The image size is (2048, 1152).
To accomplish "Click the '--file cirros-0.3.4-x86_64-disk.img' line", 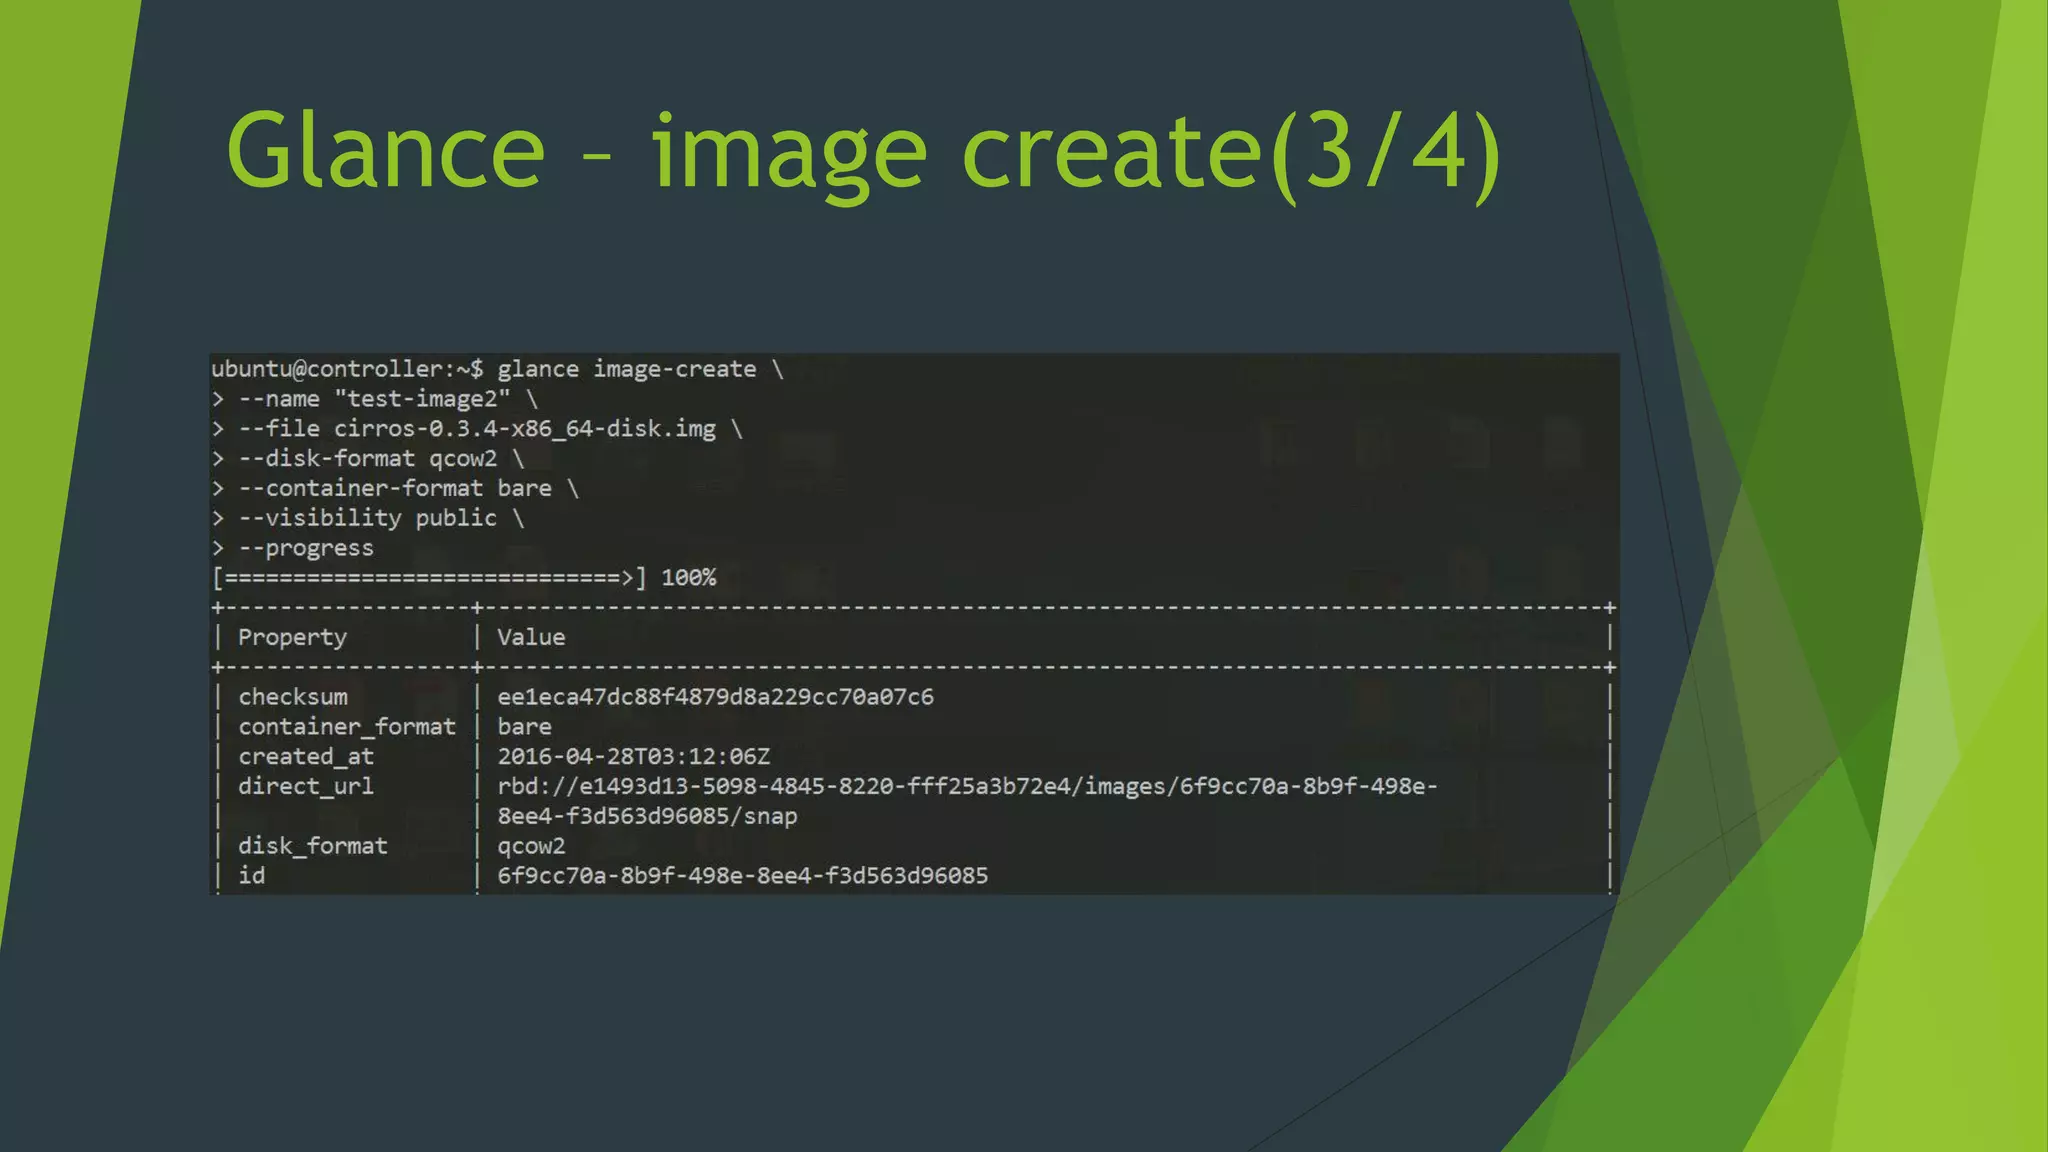I will click(x=476, y=429).
